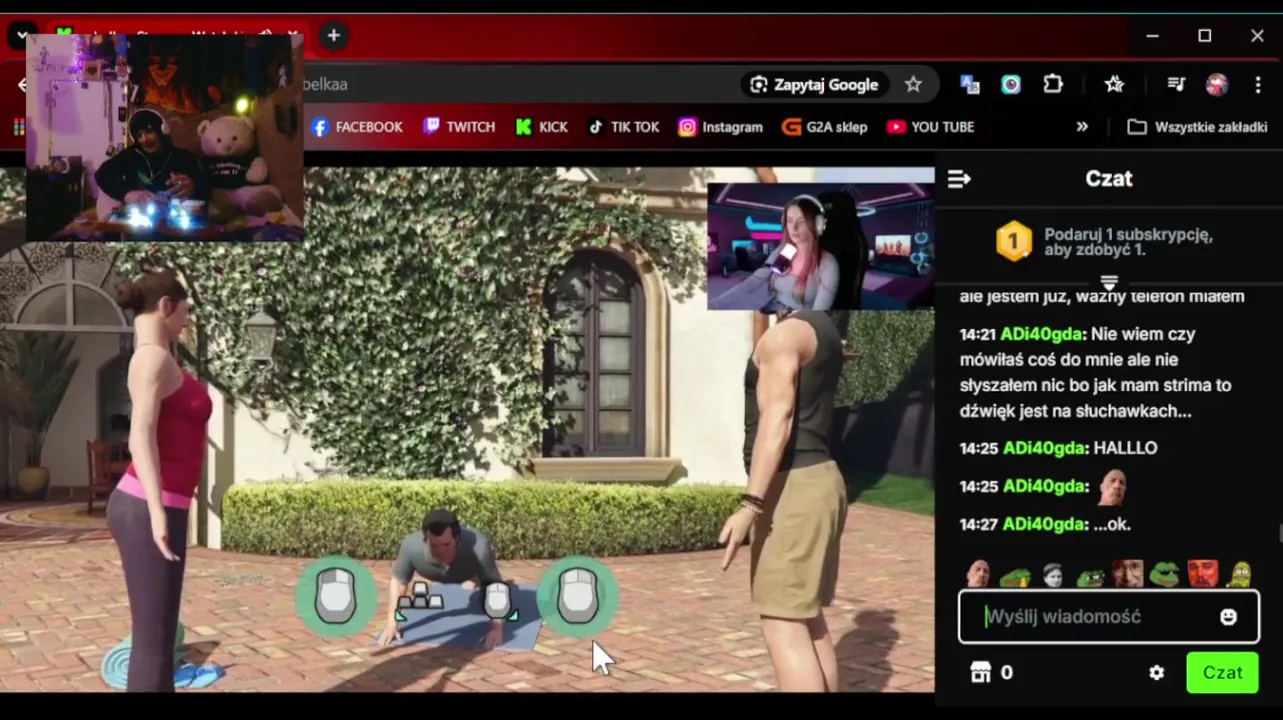Click the gold subscription badge icon
1283x720 pixels.
1013,241
